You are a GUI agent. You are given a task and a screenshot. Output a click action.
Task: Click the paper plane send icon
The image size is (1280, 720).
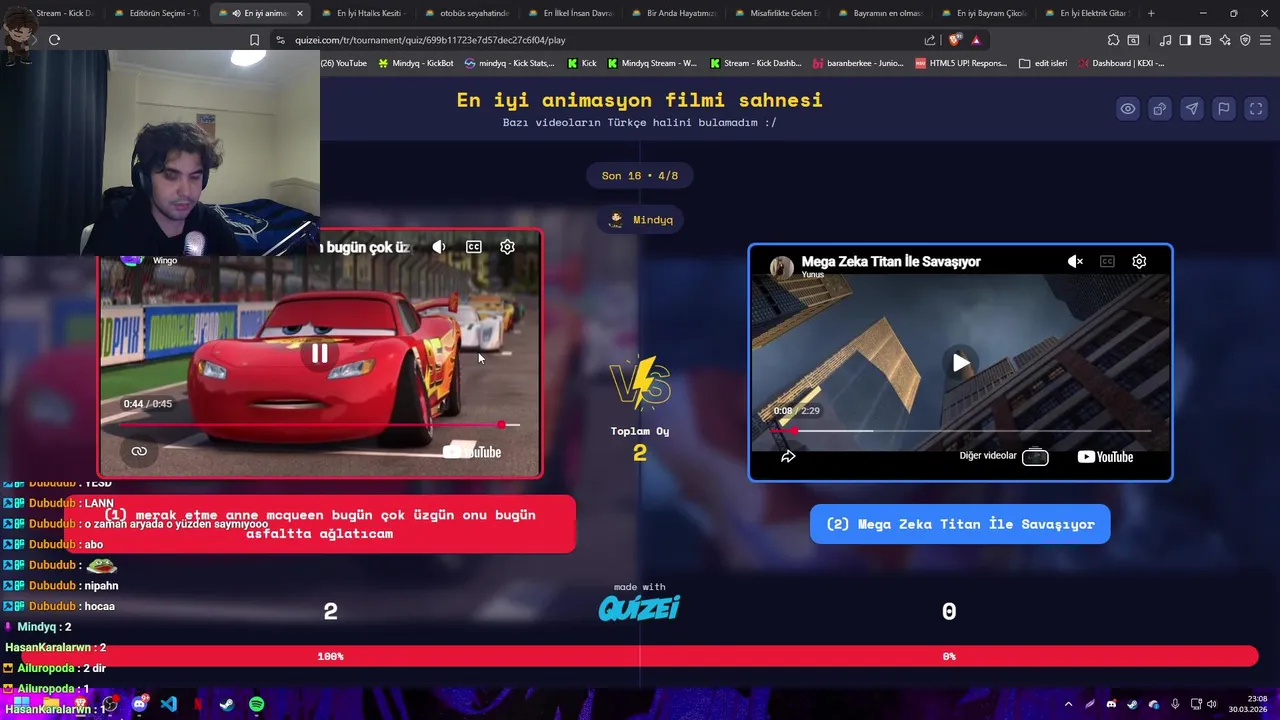pos(1192,109)
